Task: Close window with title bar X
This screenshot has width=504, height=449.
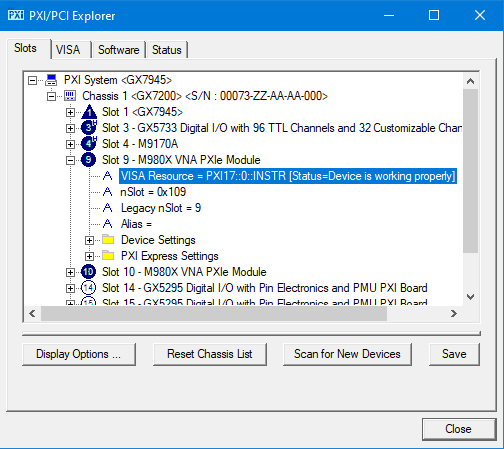Action: pyautogui.click(x=480, y=15)
